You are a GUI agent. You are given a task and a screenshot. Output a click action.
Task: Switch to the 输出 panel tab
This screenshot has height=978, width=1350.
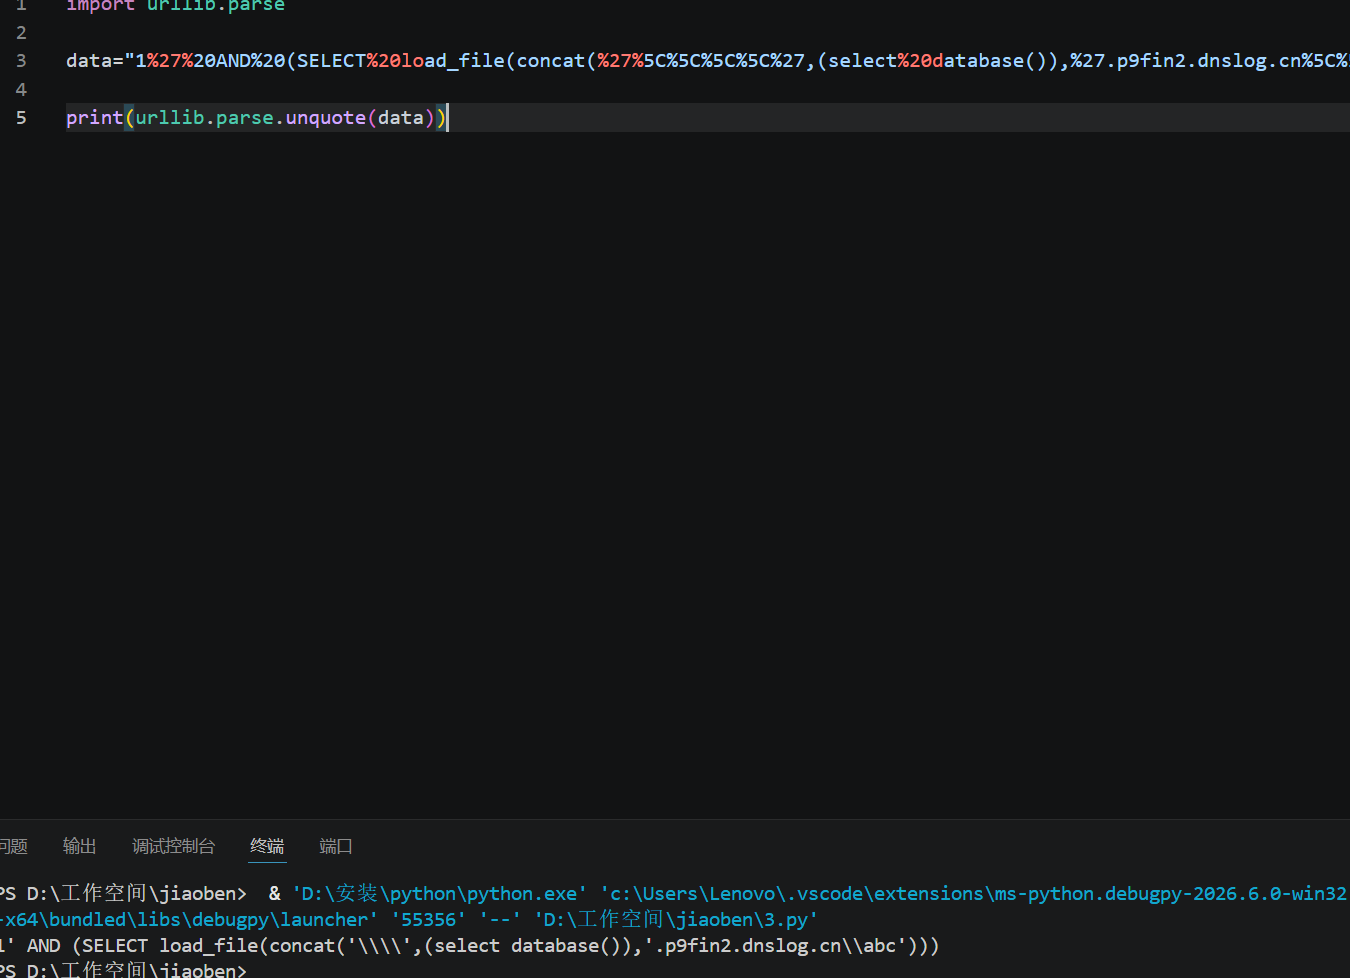[79, 846]
